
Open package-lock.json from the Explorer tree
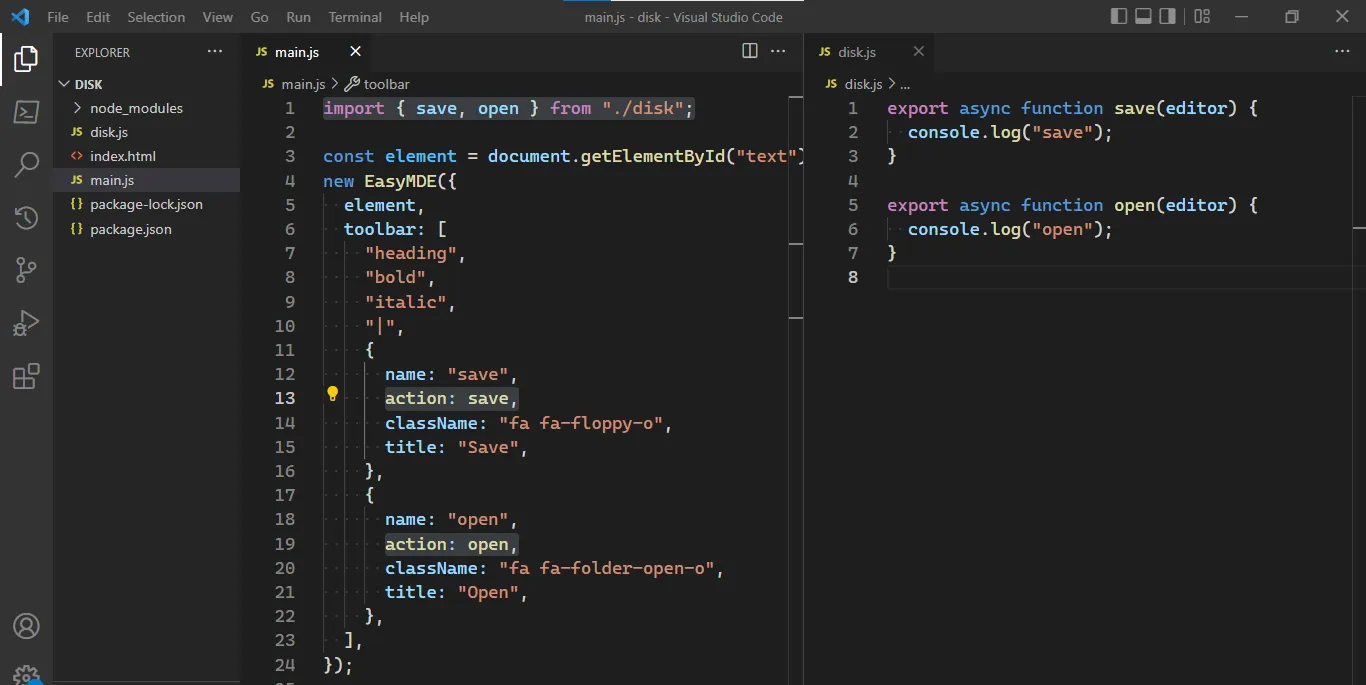146,204
